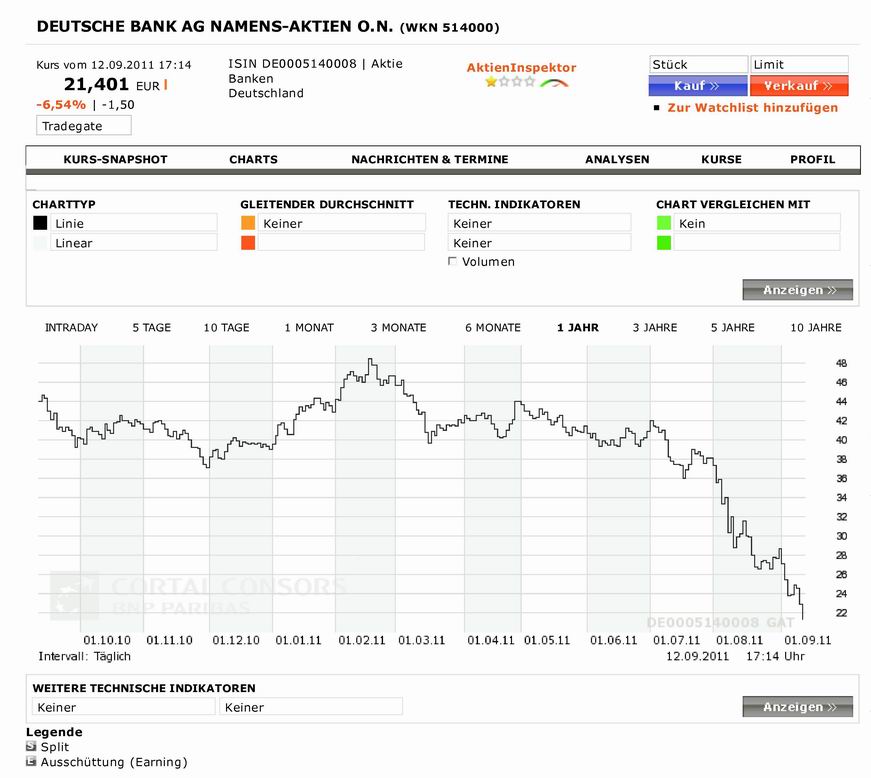The image size is (871, 778).
Task: Open Nachrichten & Termine tab
Action: pyautogui.click(x=430, y=159)
